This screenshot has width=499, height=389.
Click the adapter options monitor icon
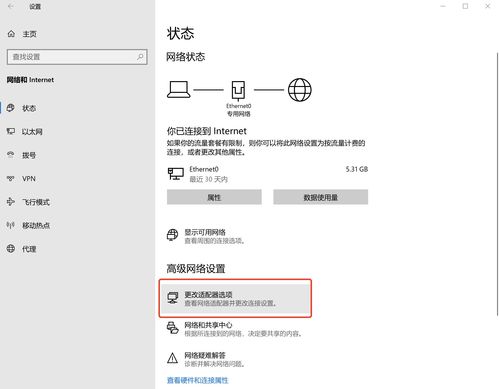pos(173,298)
